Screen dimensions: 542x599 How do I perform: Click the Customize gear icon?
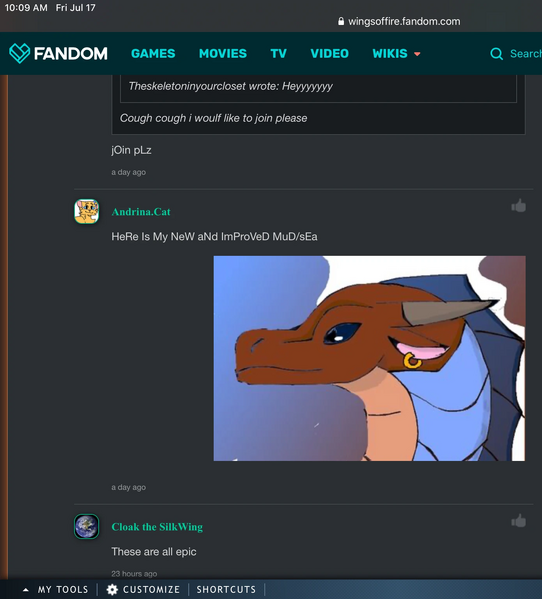[112, 589]
